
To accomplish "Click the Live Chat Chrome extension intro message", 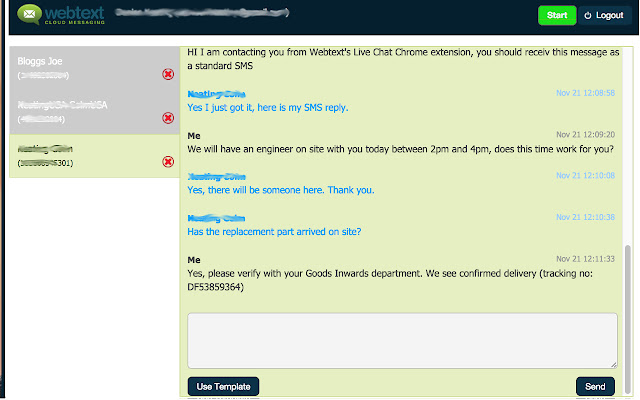I will [403, 59].
